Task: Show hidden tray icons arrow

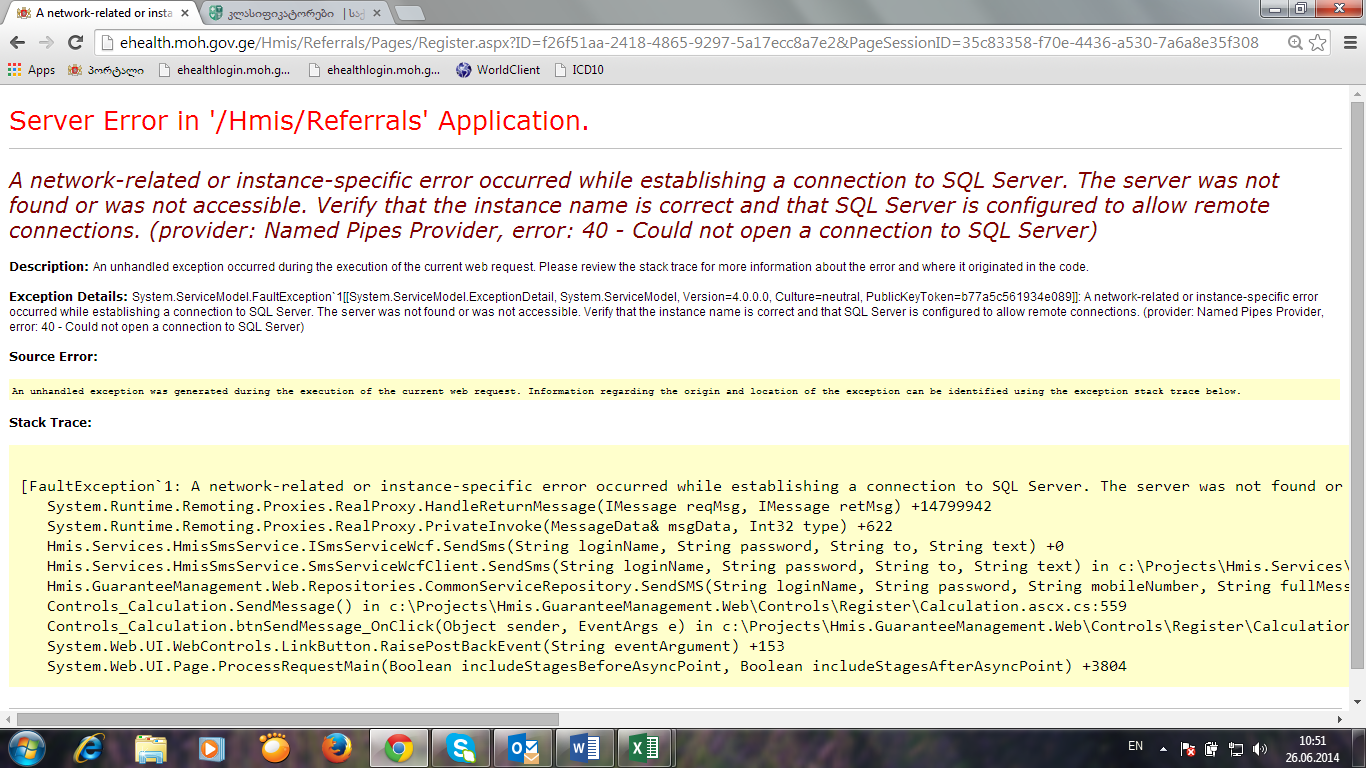Action: [x=1162, y=747]
